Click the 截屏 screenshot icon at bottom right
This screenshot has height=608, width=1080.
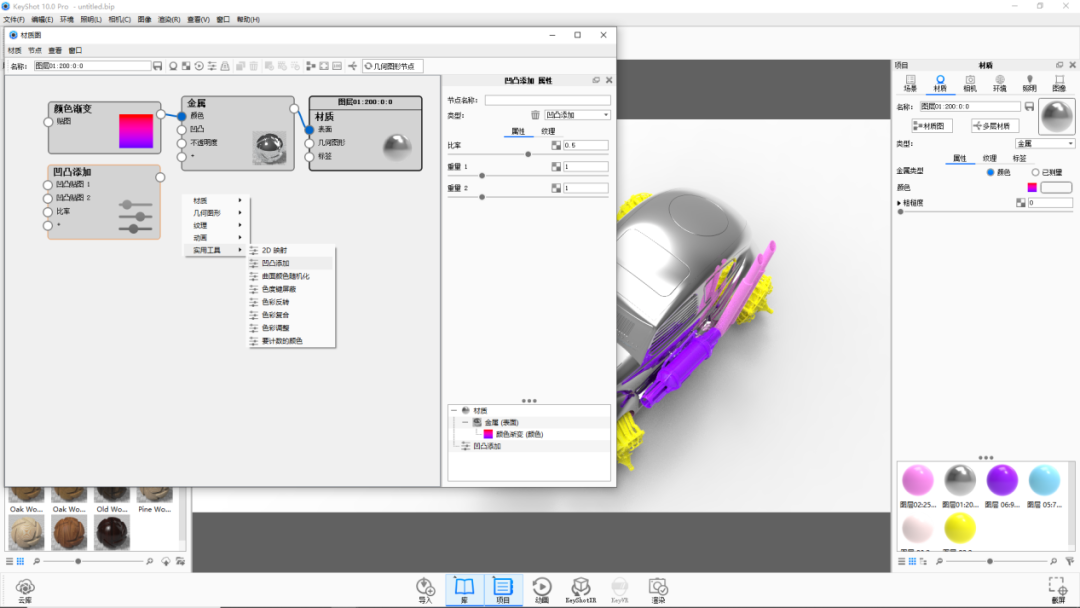click(1058, 591)
